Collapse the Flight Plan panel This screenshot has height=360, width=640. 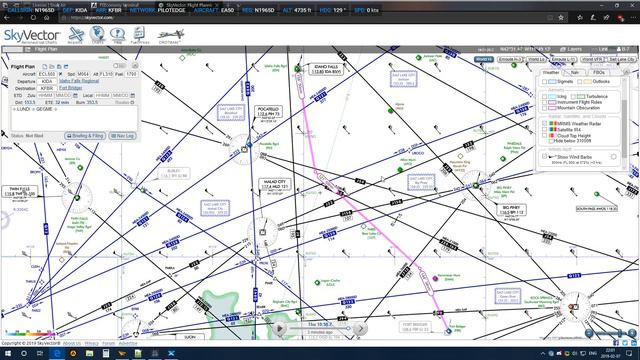135,66
